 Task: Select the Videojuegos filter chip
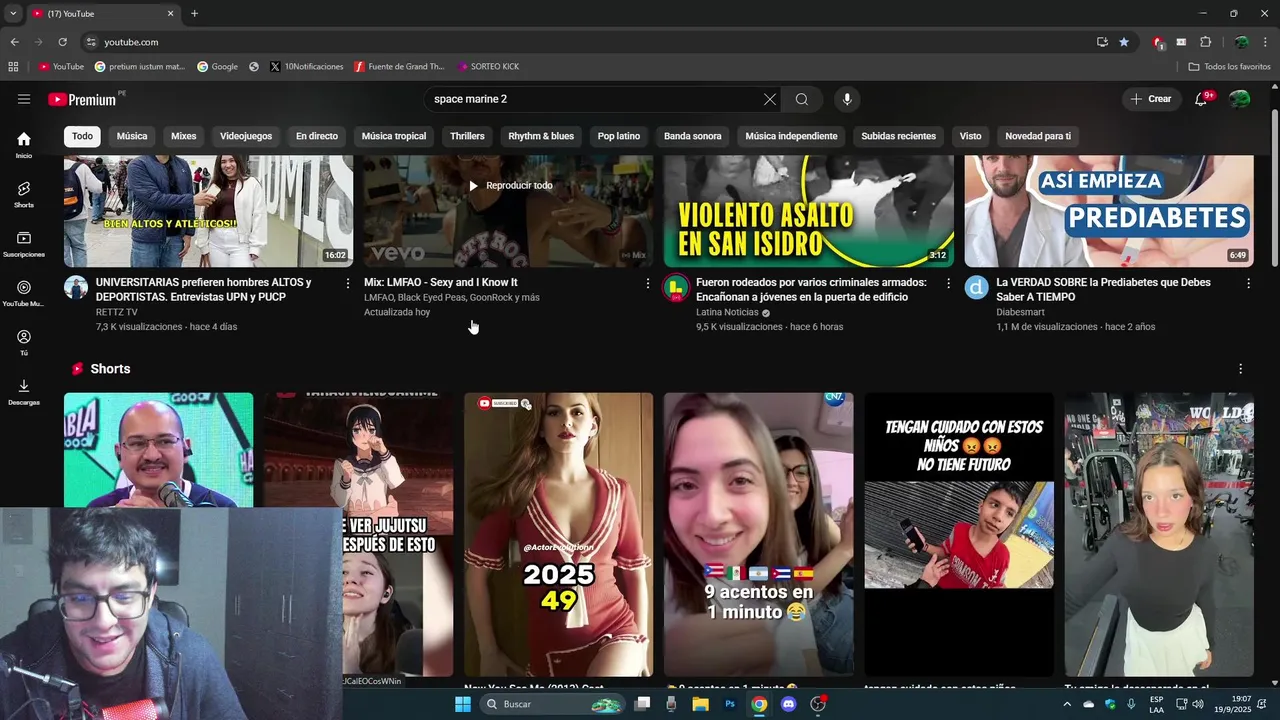[x=246, y=136]
